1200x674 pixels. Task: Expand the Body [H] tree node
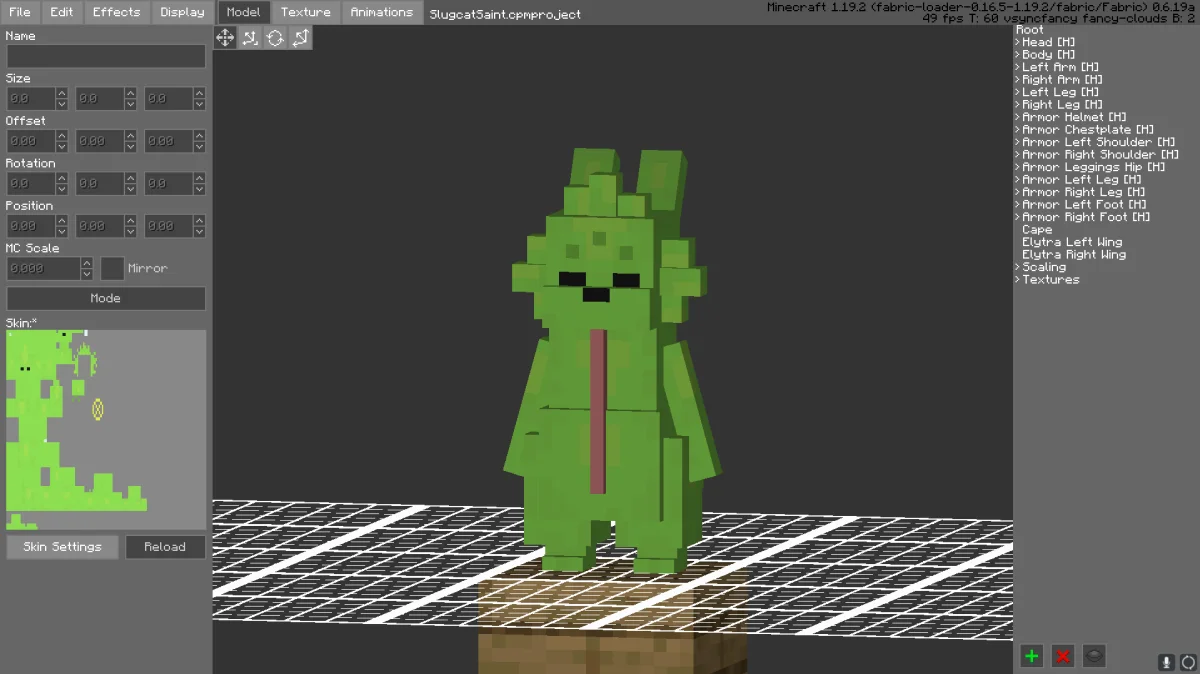click(x=1017, y=55)
